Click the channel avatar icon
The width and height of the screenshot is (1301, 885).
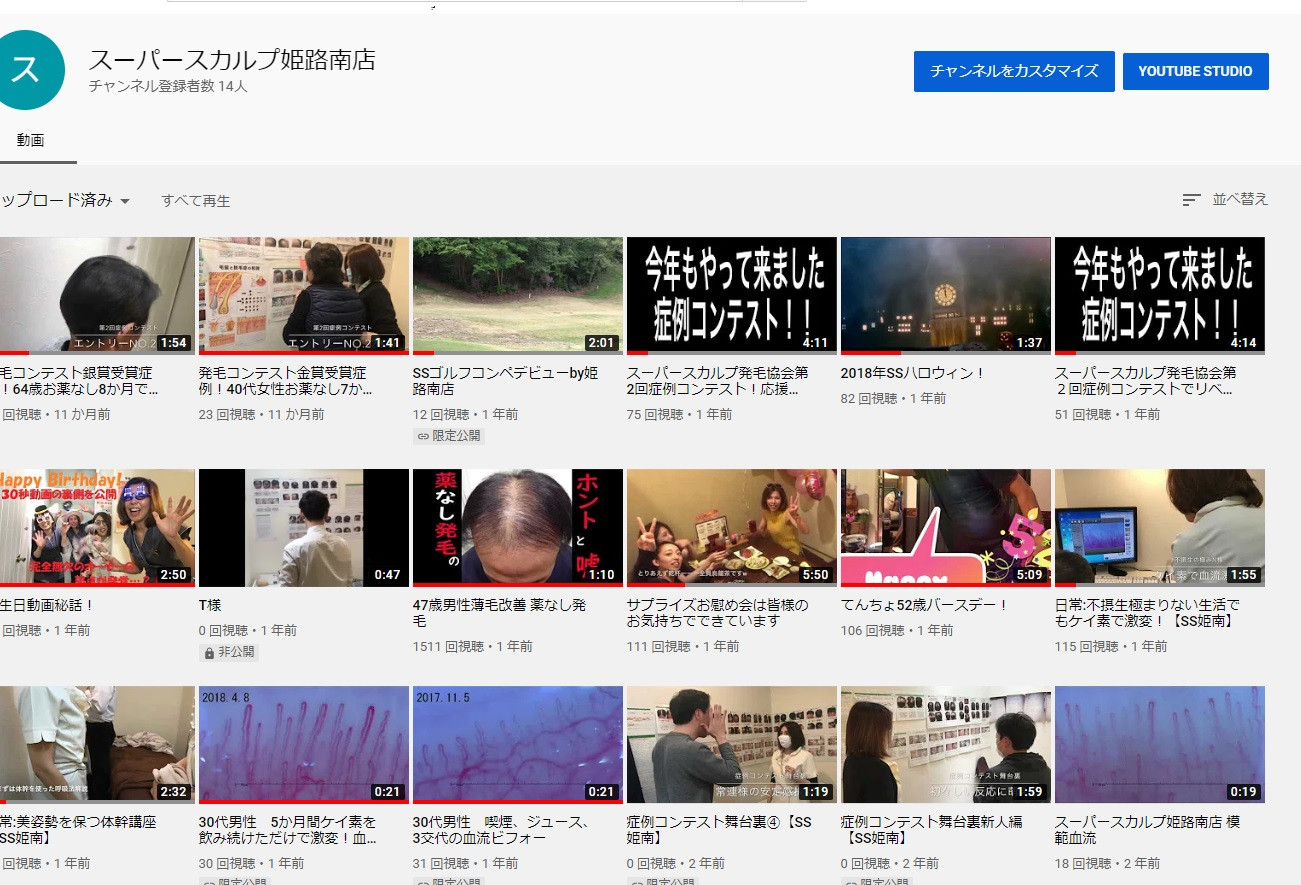click(x=28, y=70)
